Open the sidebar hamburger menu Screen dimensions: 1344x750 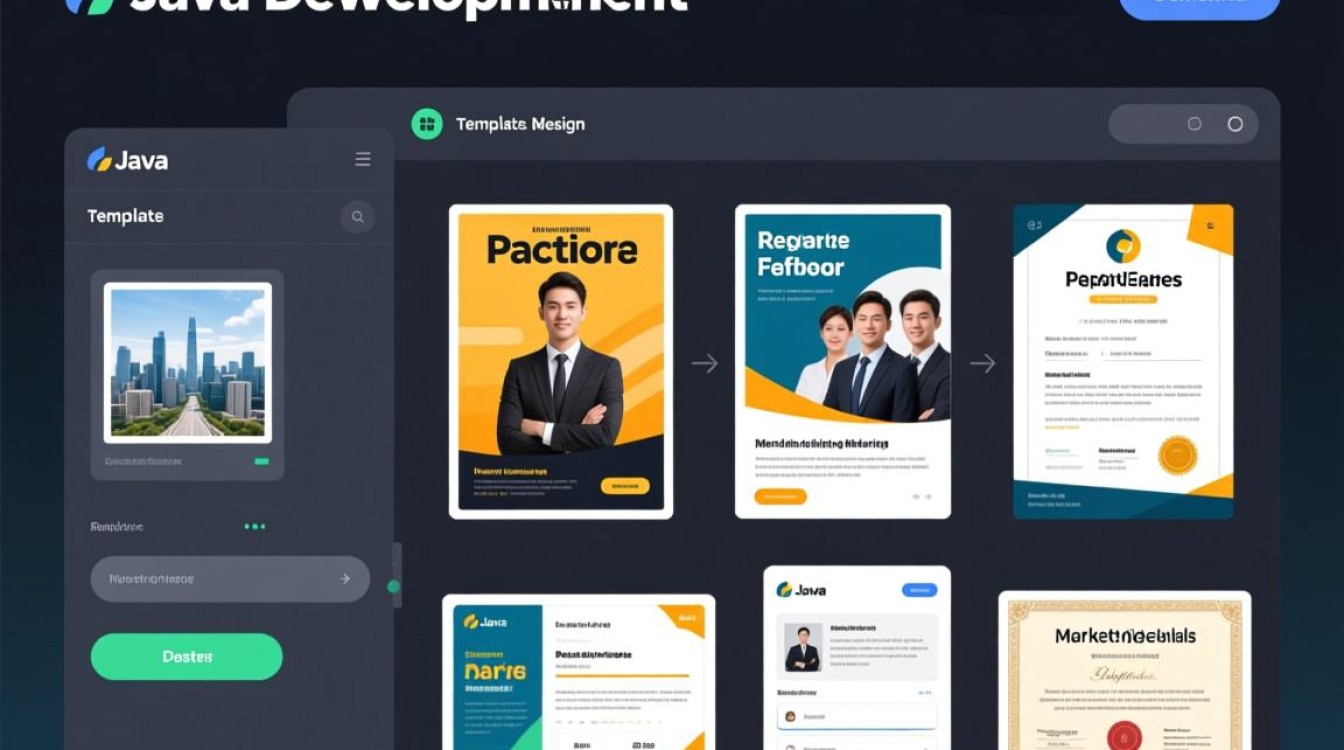pos(363,159)
